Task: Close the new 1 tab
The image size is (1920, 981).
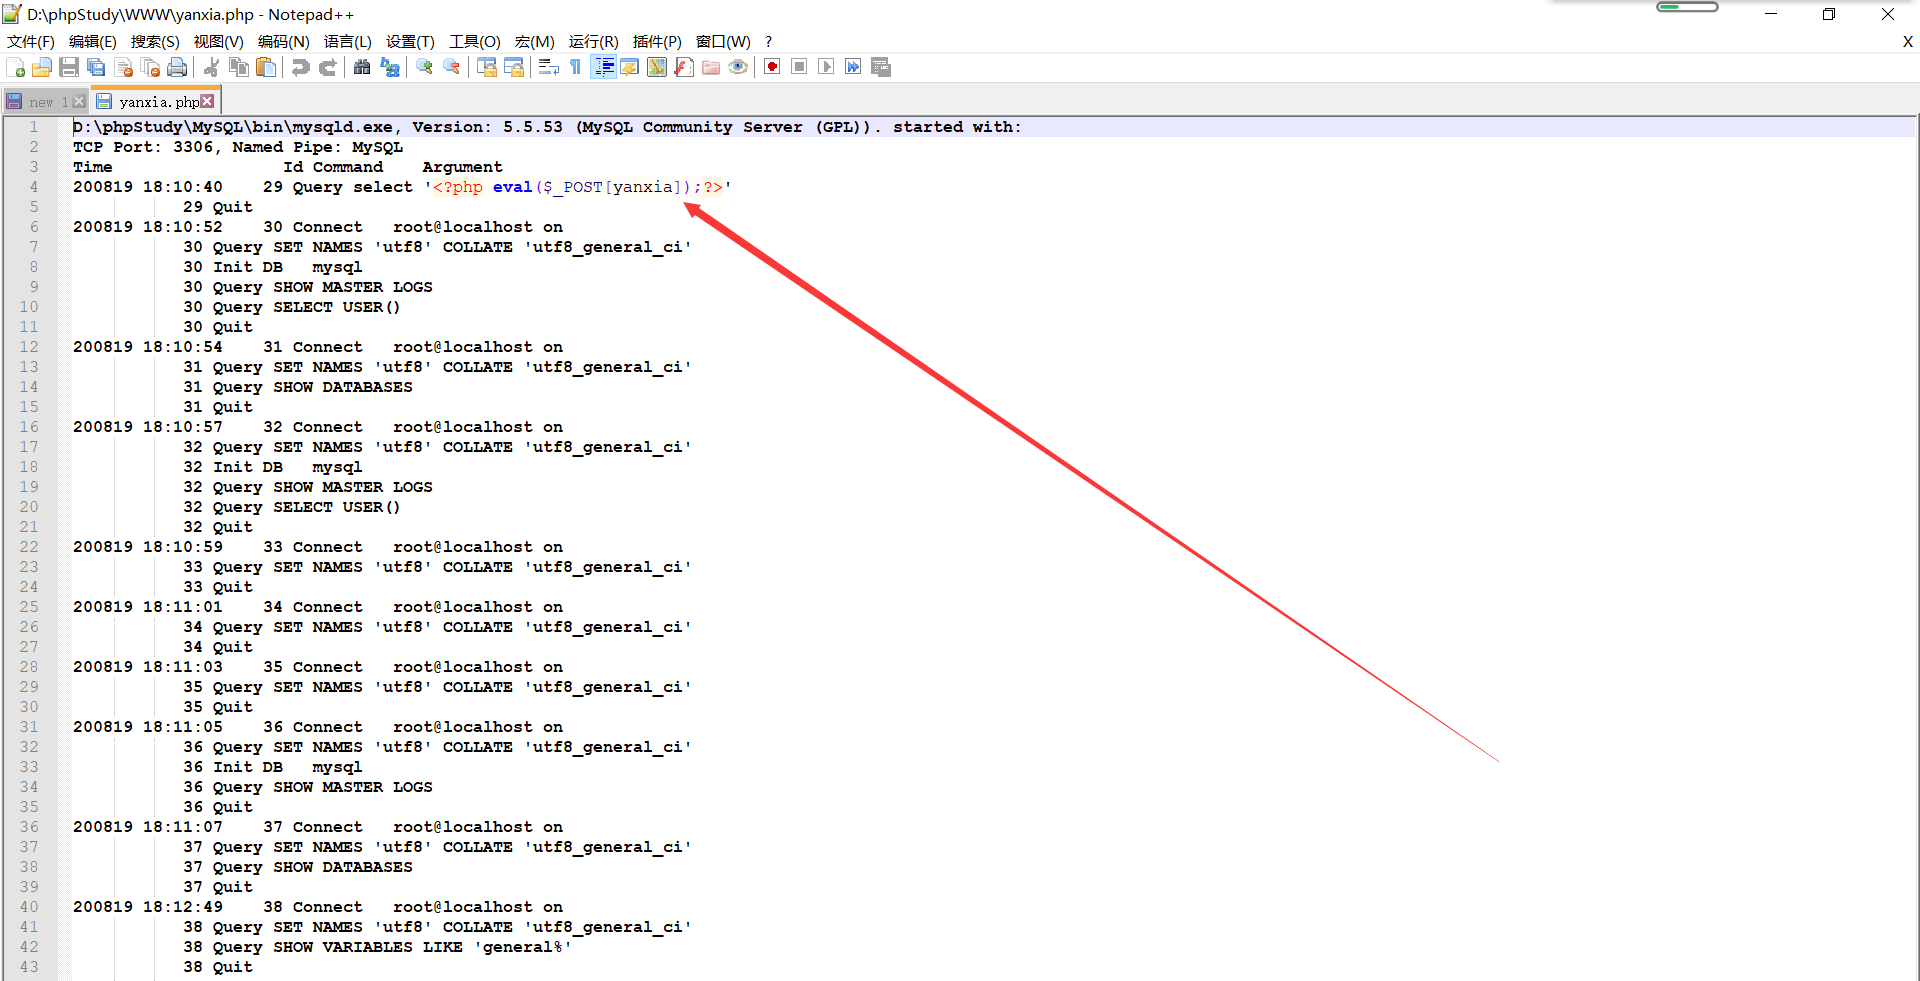Action: coord(79,101)
